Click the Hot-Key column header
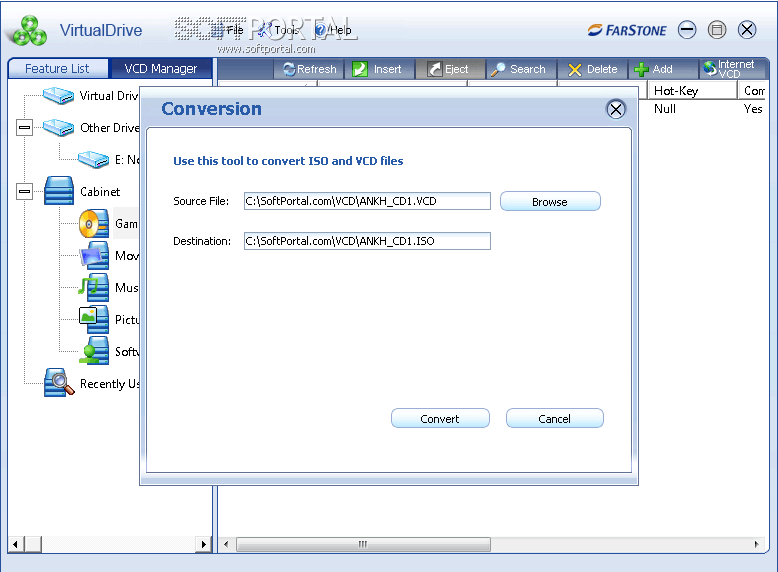This screenshot has width=778, height=572. coord(692,90)
